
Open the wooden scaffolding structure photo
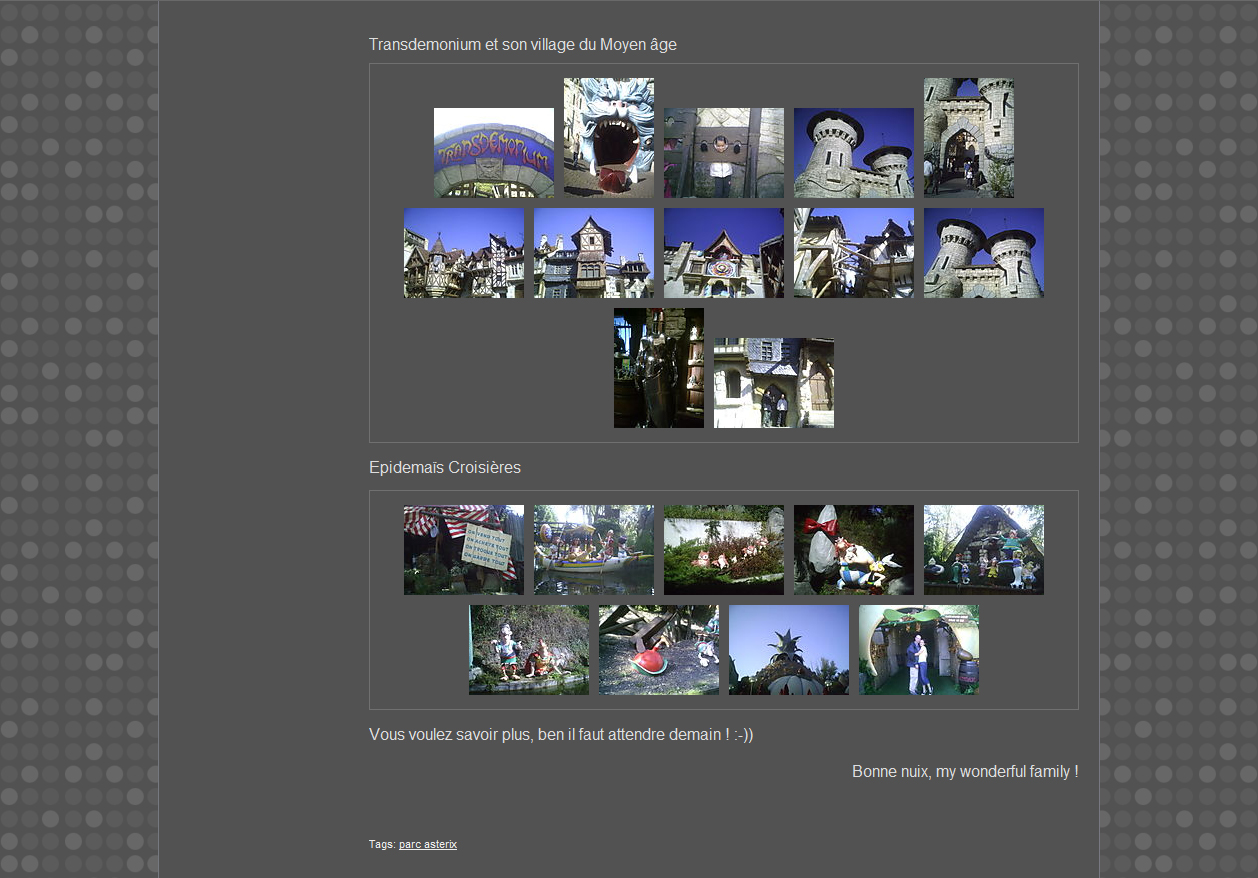click(x=853, y=253)
